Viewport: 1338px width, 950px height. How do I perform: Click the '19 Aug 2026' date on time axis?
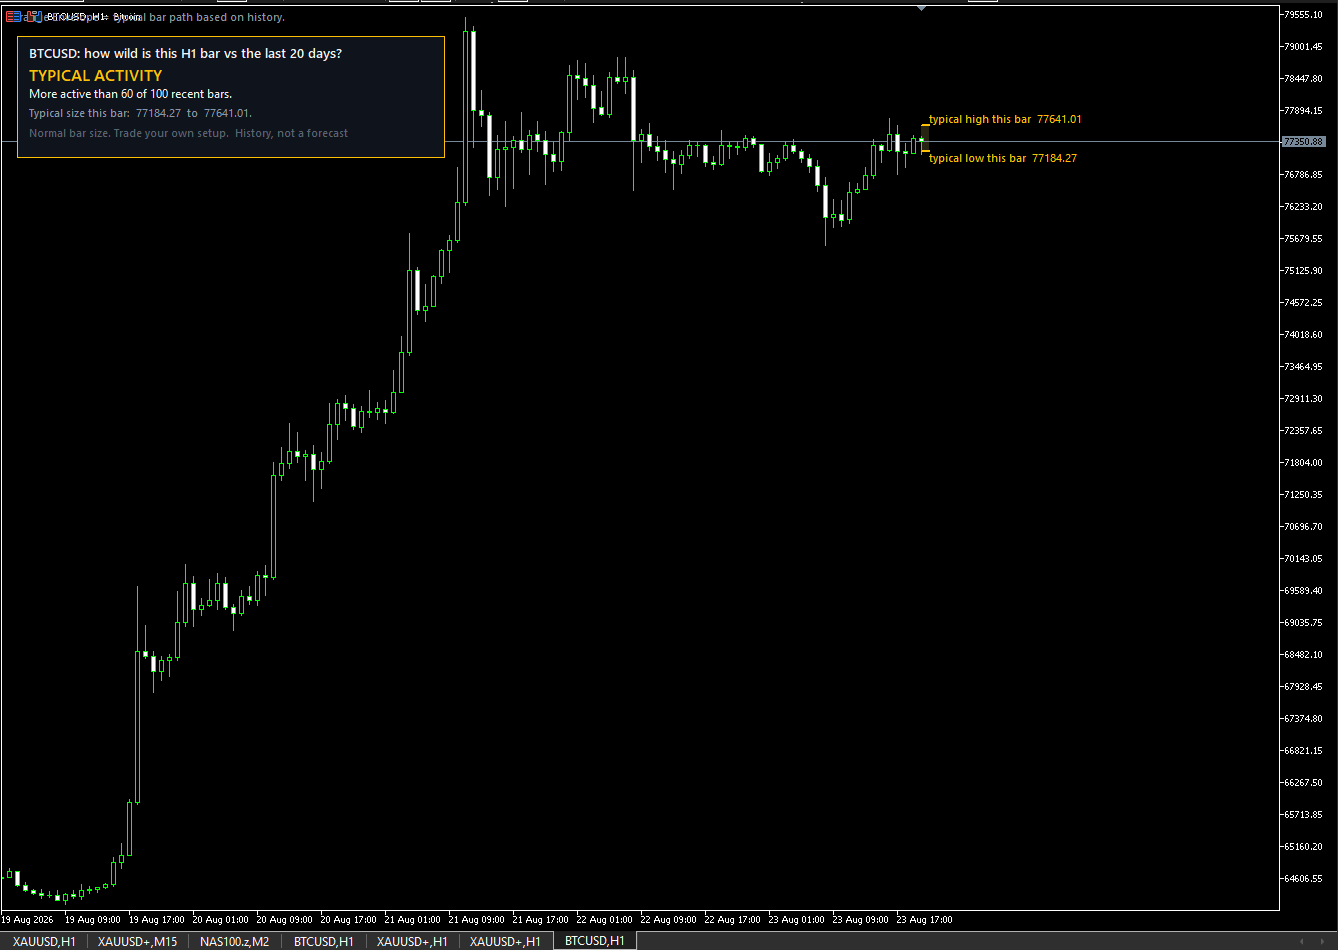[x=28, y=919]
